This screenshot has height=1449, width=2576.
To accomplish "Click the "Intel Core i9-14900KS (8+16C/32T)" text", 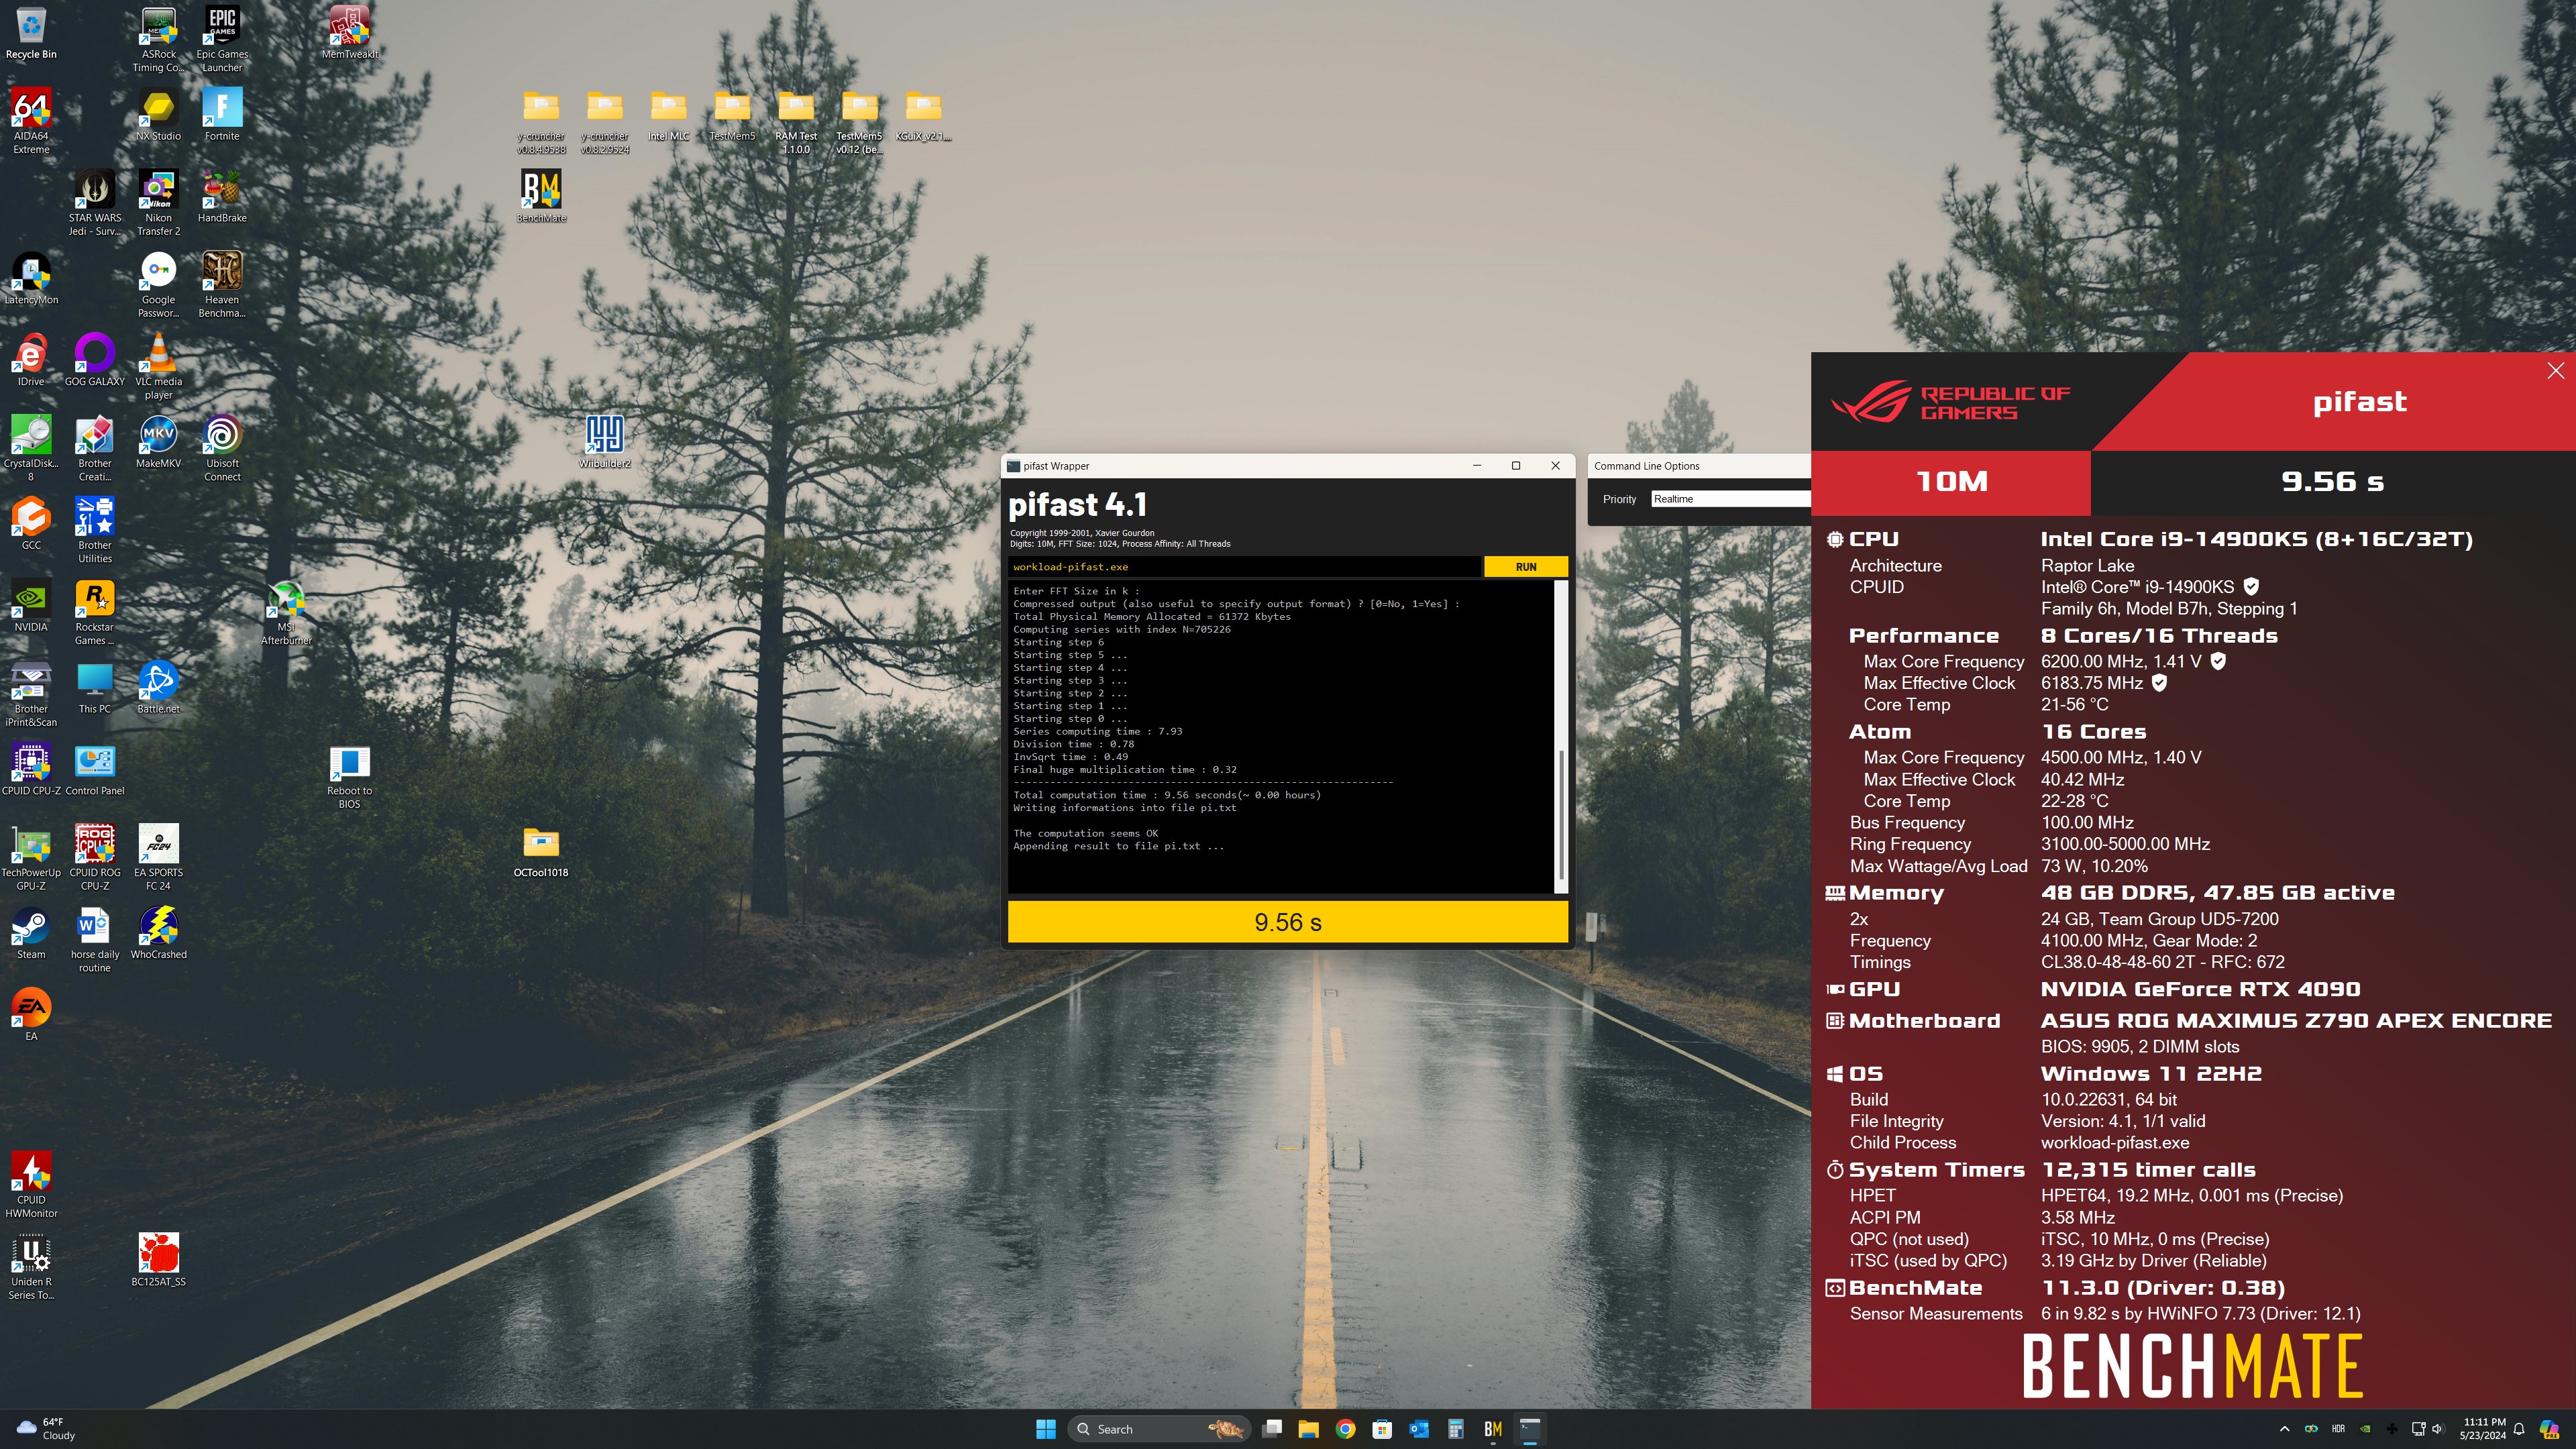I will (2256, 540).
